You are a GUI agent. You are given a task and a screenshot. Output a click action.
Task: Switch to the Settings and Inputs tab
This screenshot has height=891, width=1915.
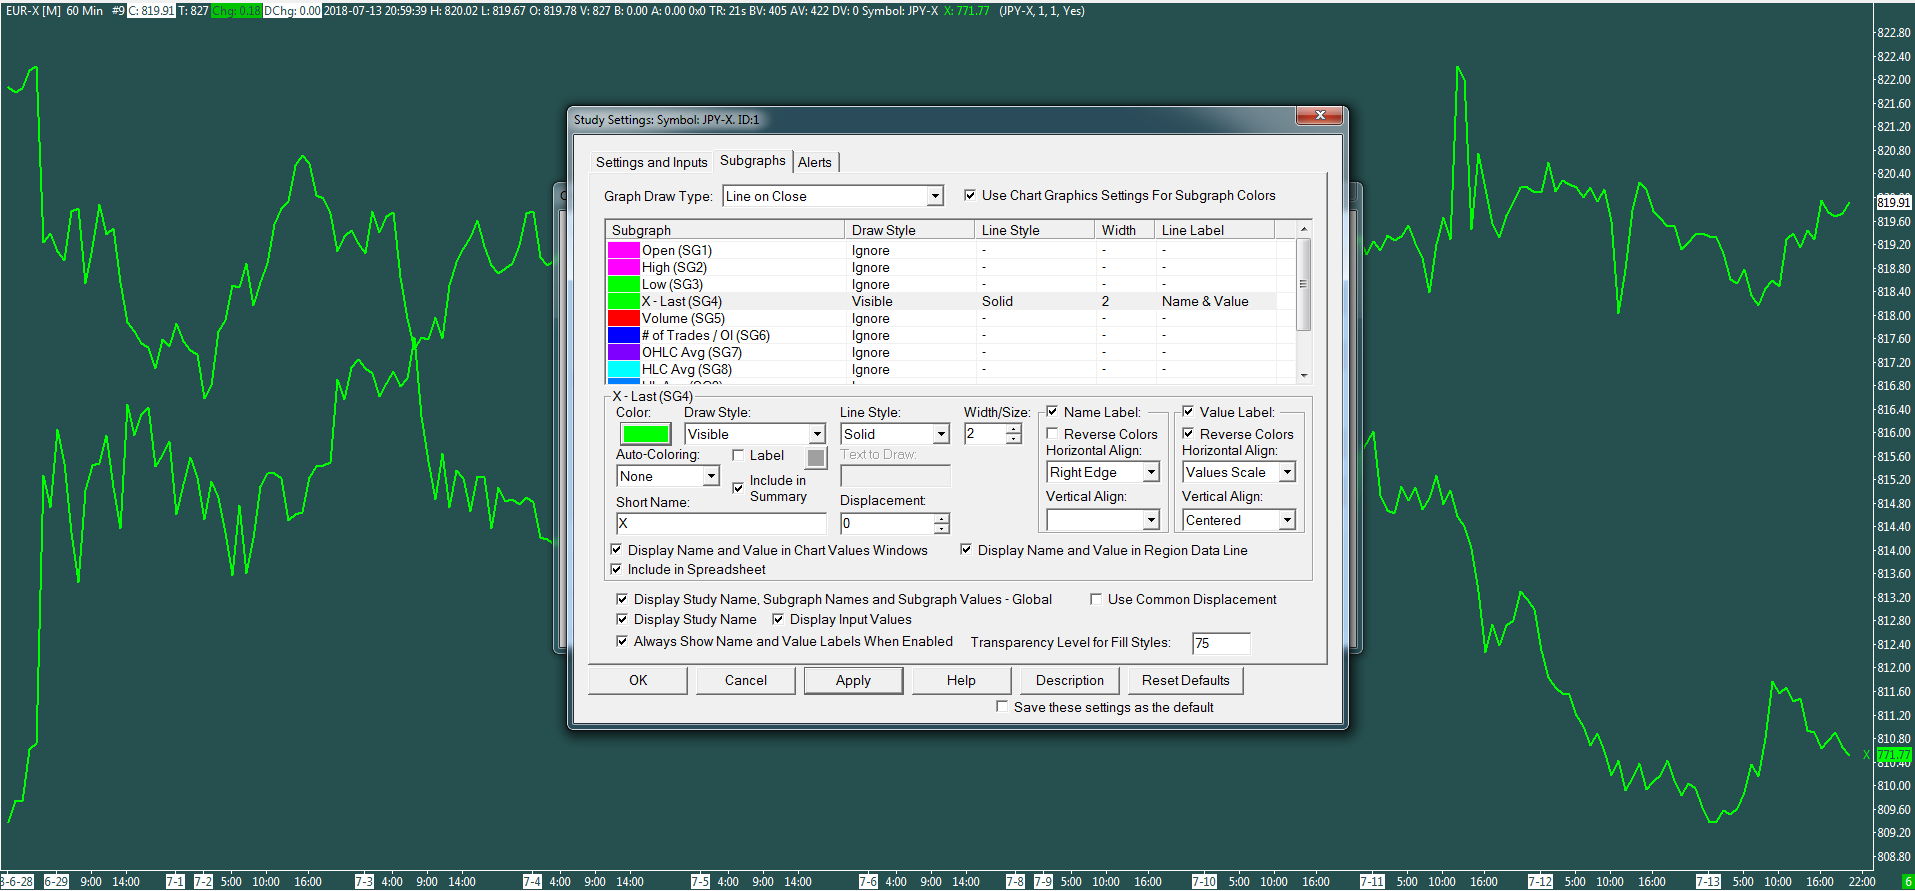(651, 163)
